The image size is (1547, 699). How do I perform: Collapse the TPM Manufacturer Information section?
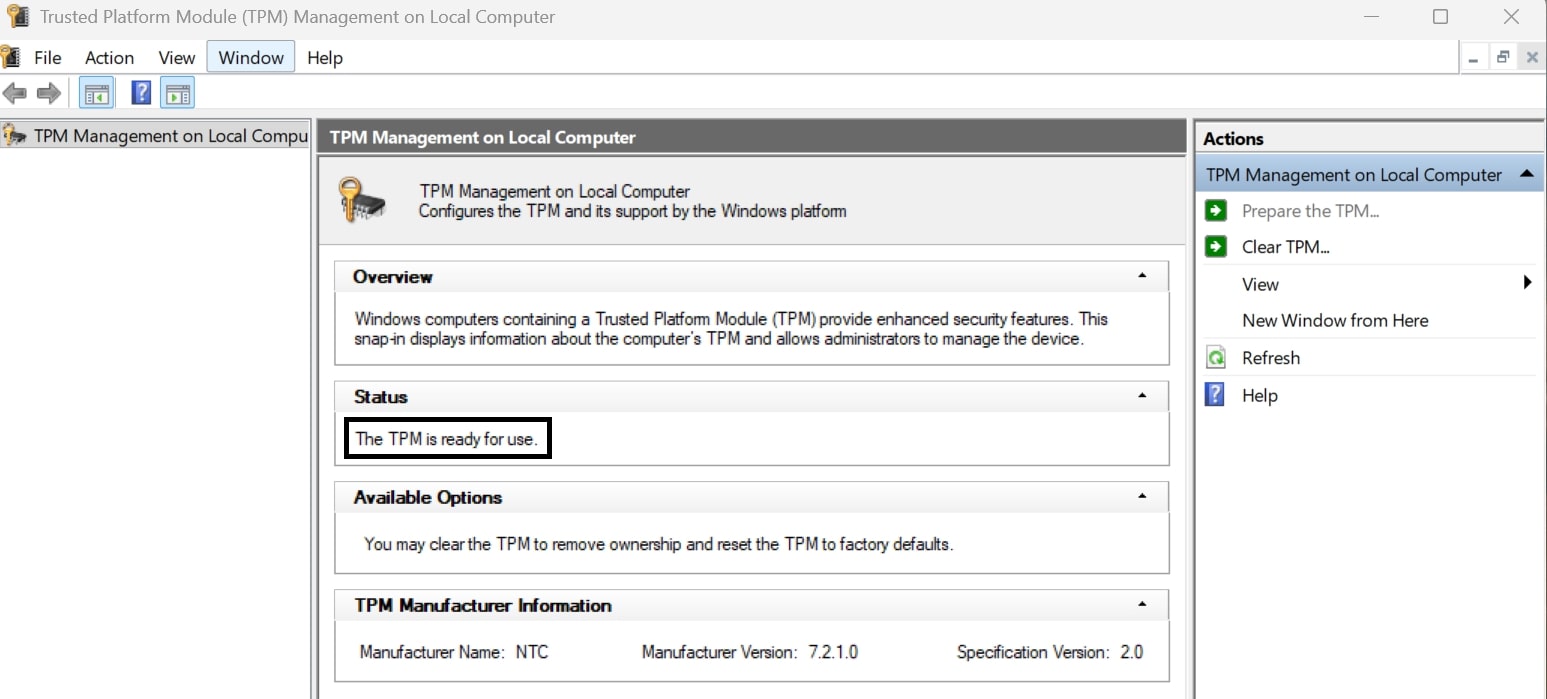1142,604
